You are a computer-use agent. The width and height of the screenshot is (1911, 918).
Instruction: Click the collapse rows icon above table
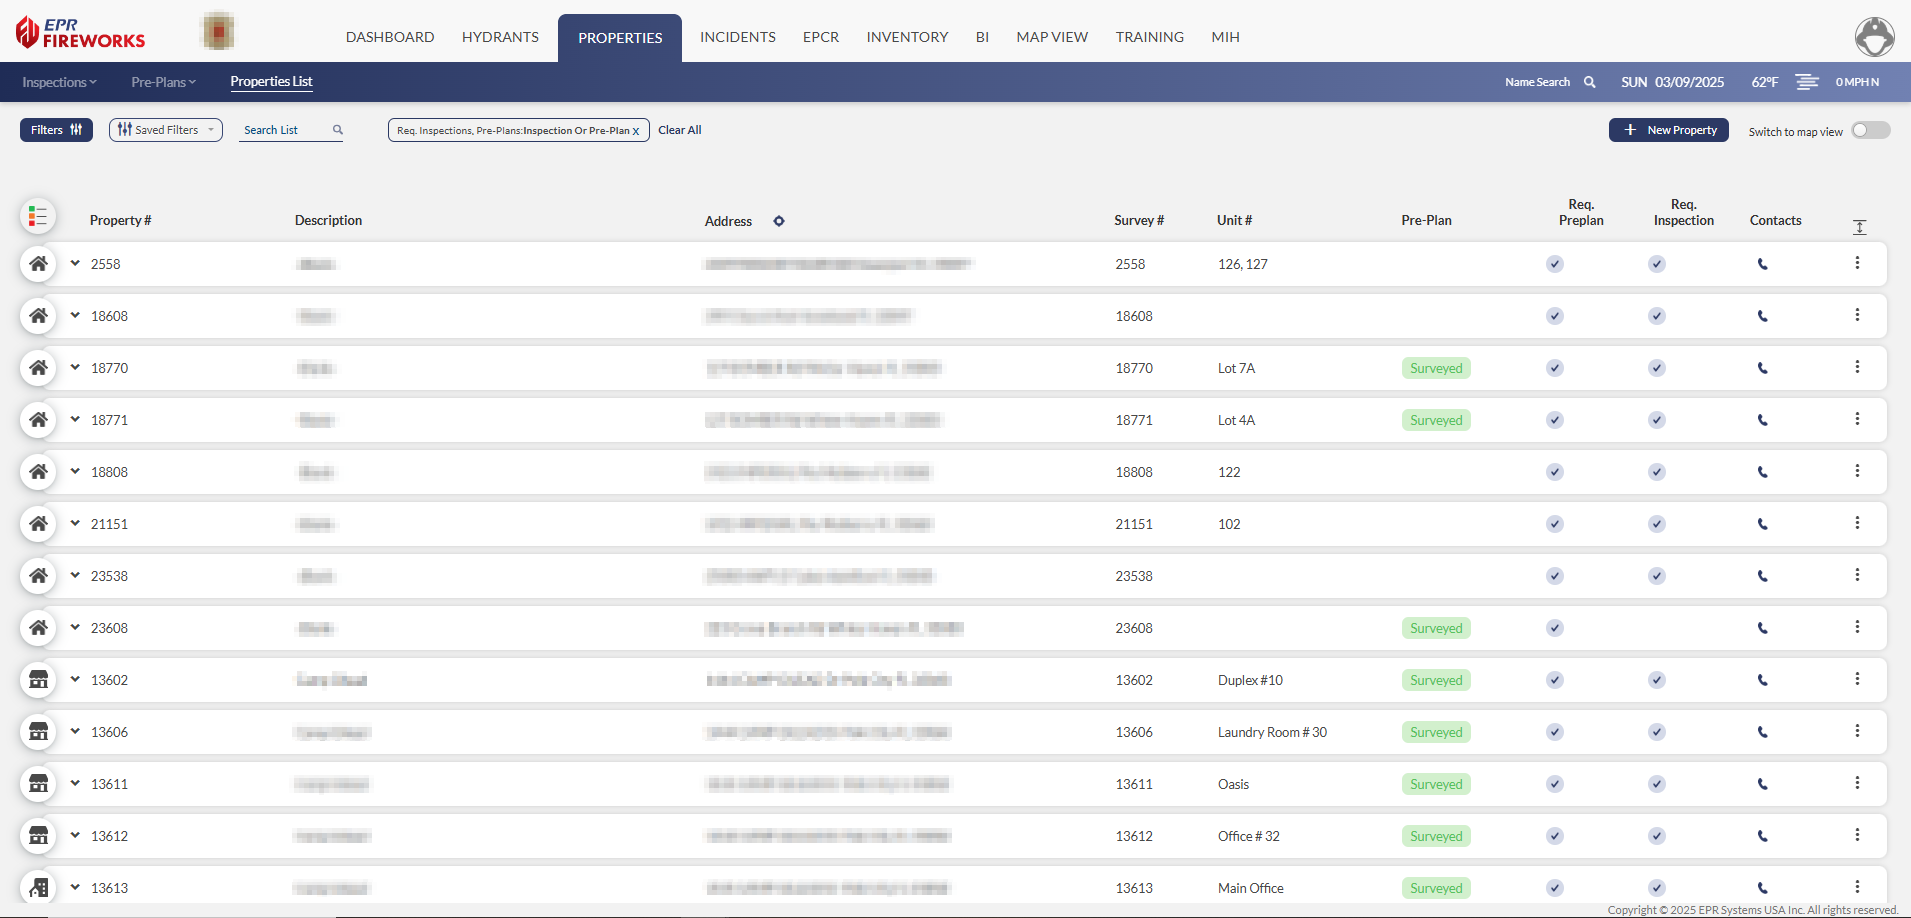(x=1859, y=227)
